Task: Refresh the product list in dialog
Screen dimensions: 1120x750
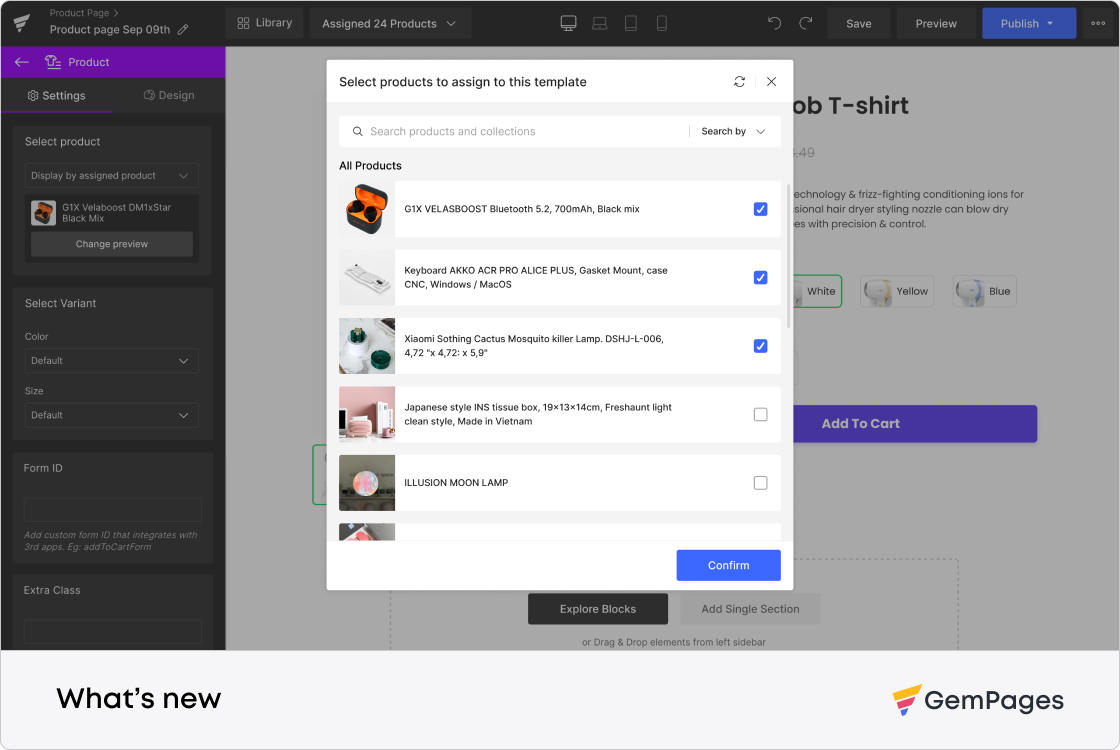Action: 739,81
